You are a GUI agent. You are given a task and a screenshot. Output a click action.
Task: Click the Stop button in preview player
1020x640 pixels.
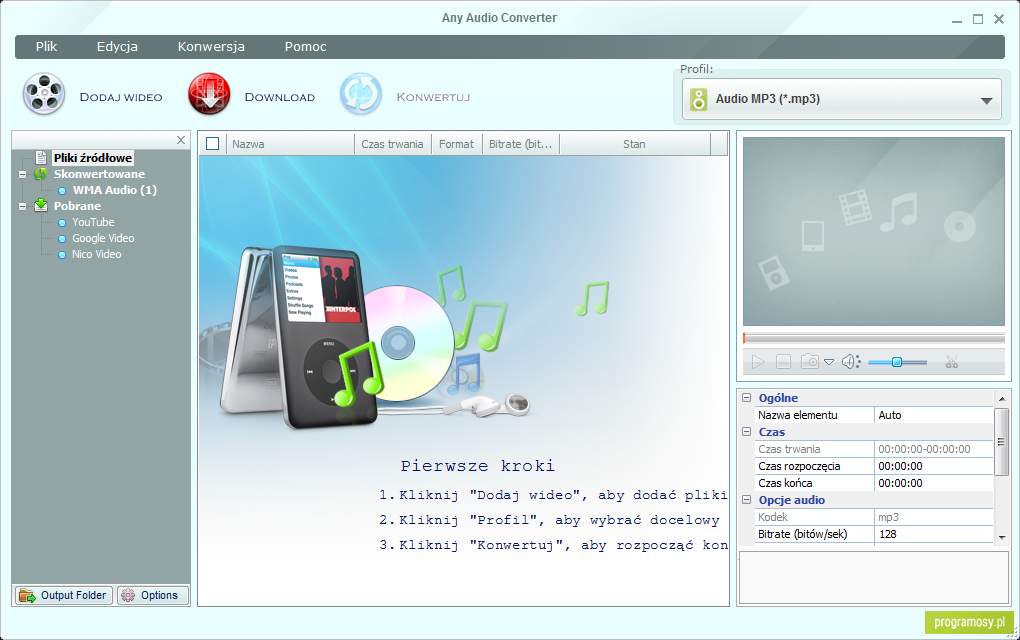click(783, 362)
